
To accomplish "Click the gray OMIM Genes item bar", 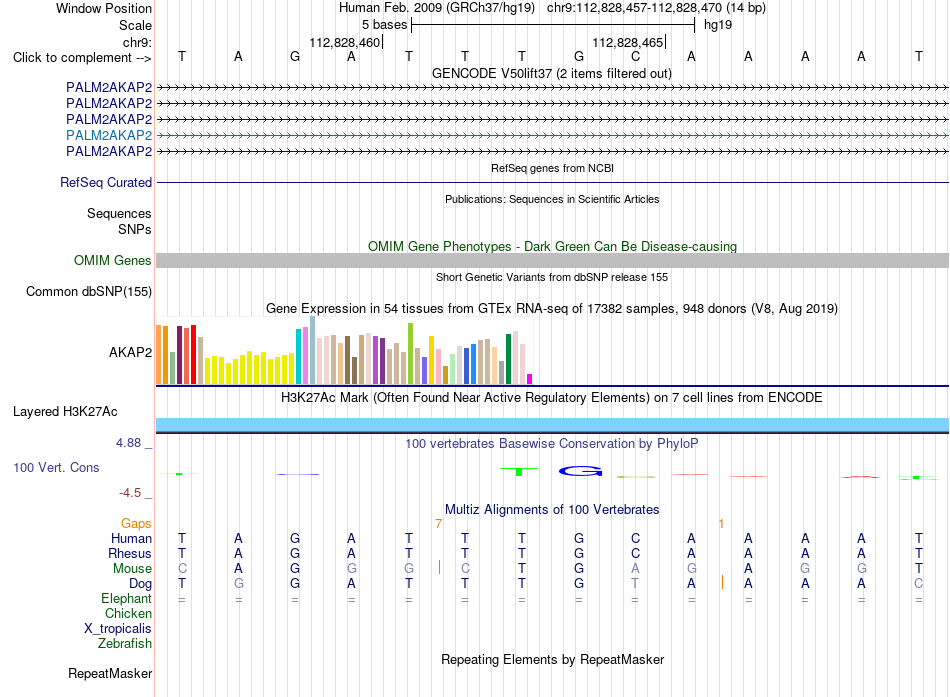I will (x=552, y=261).
